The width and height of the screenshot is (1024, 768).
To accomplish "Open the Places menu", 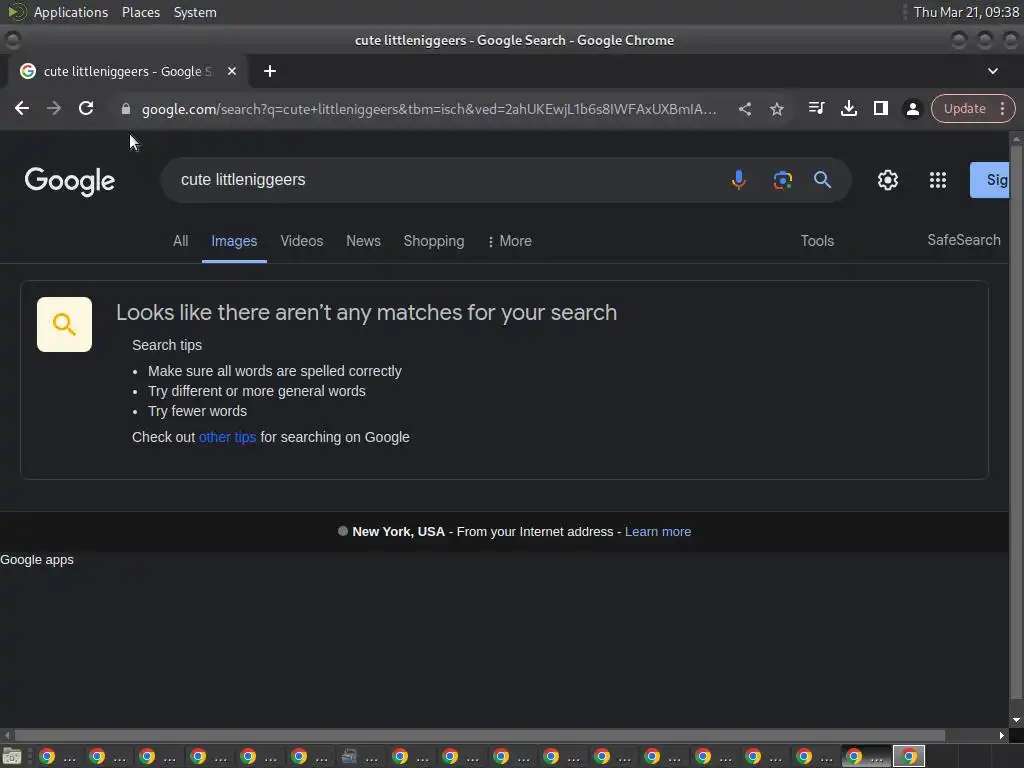I will click(x=141, y=12).
